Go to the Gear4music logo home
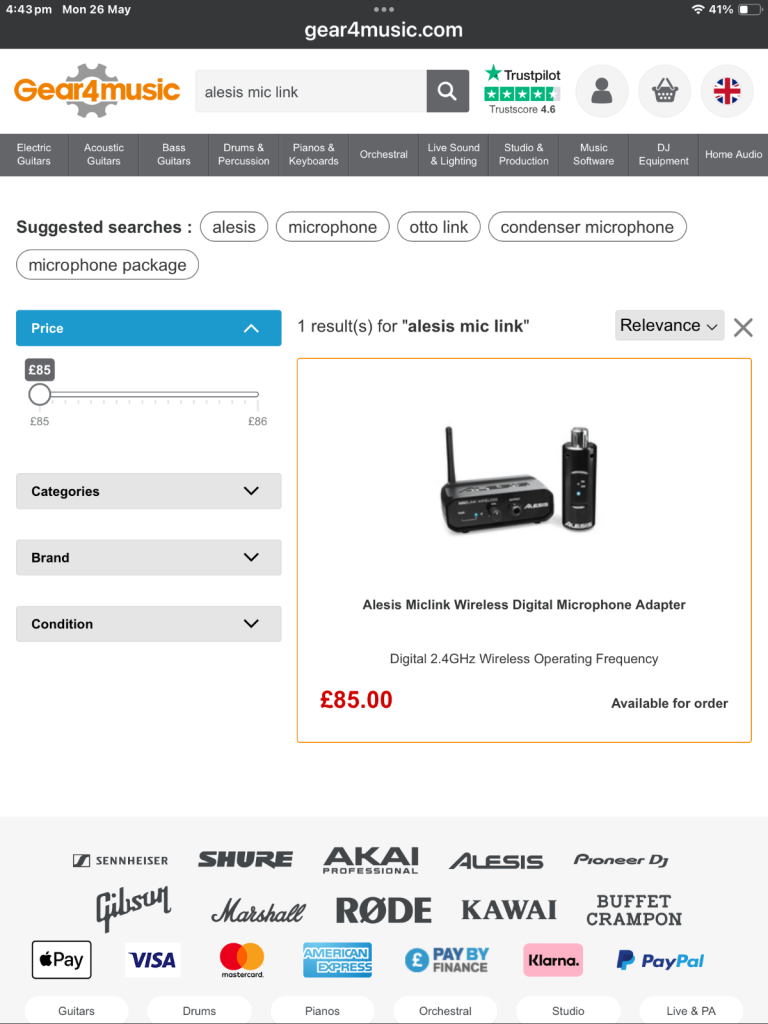This screenshot has width=768, height=1024. pos(97,90)
